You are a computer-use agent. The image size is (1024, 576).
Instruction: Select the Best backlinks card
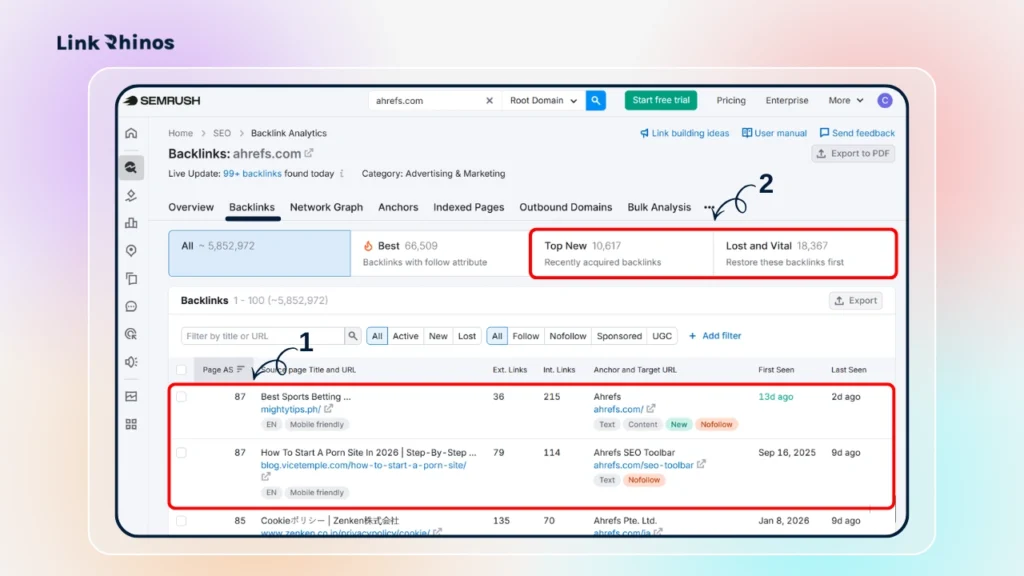click(440, 253)
